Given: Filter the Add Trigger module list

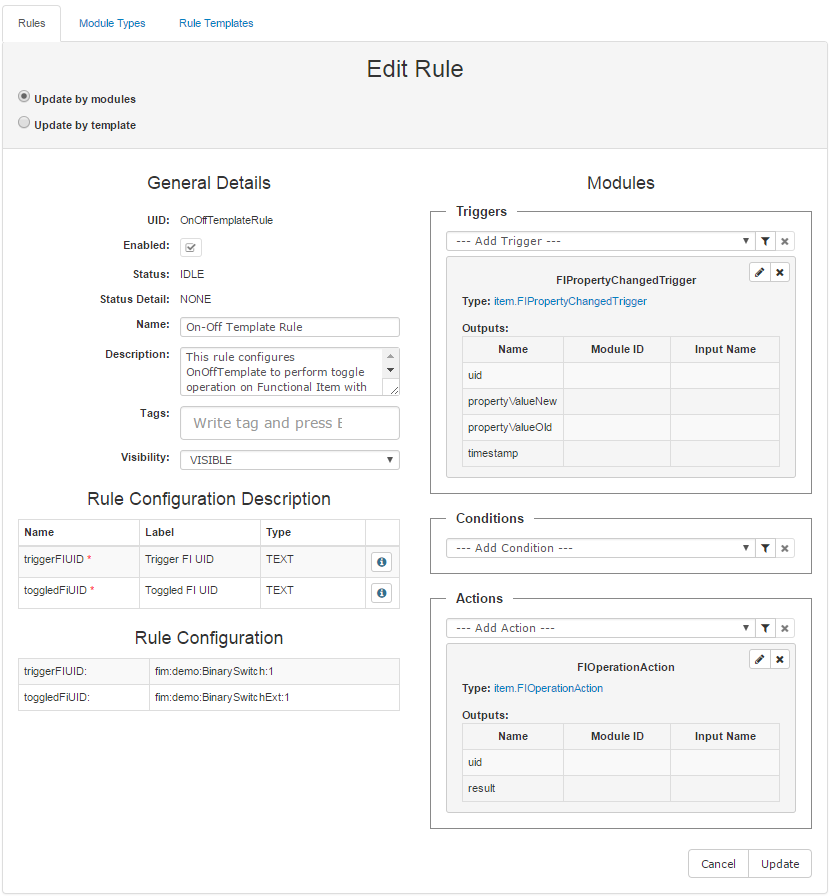Looking at the screenshot, I should [x=766, y=241].
